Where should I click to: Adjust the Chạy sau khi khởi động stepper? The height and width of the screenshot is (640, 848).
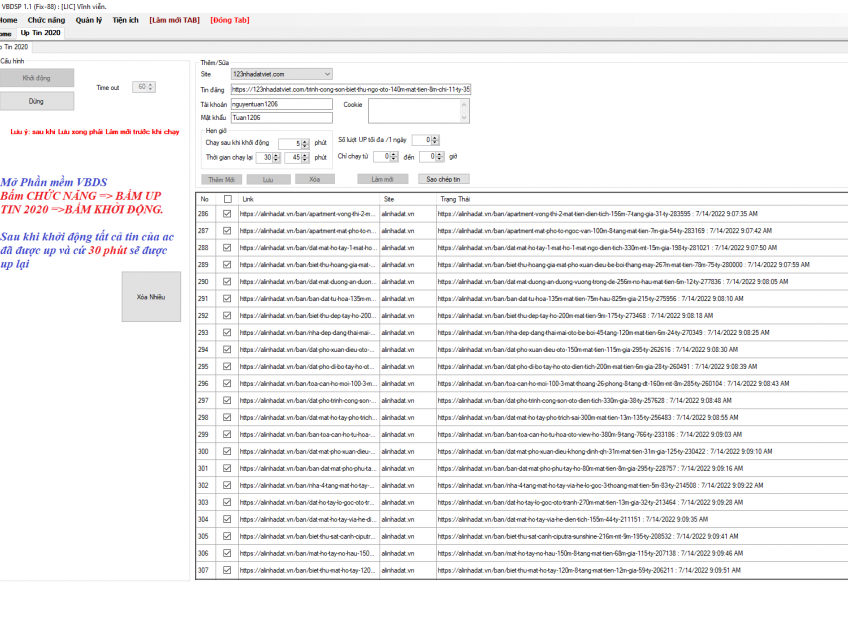[x=308, y=143]
